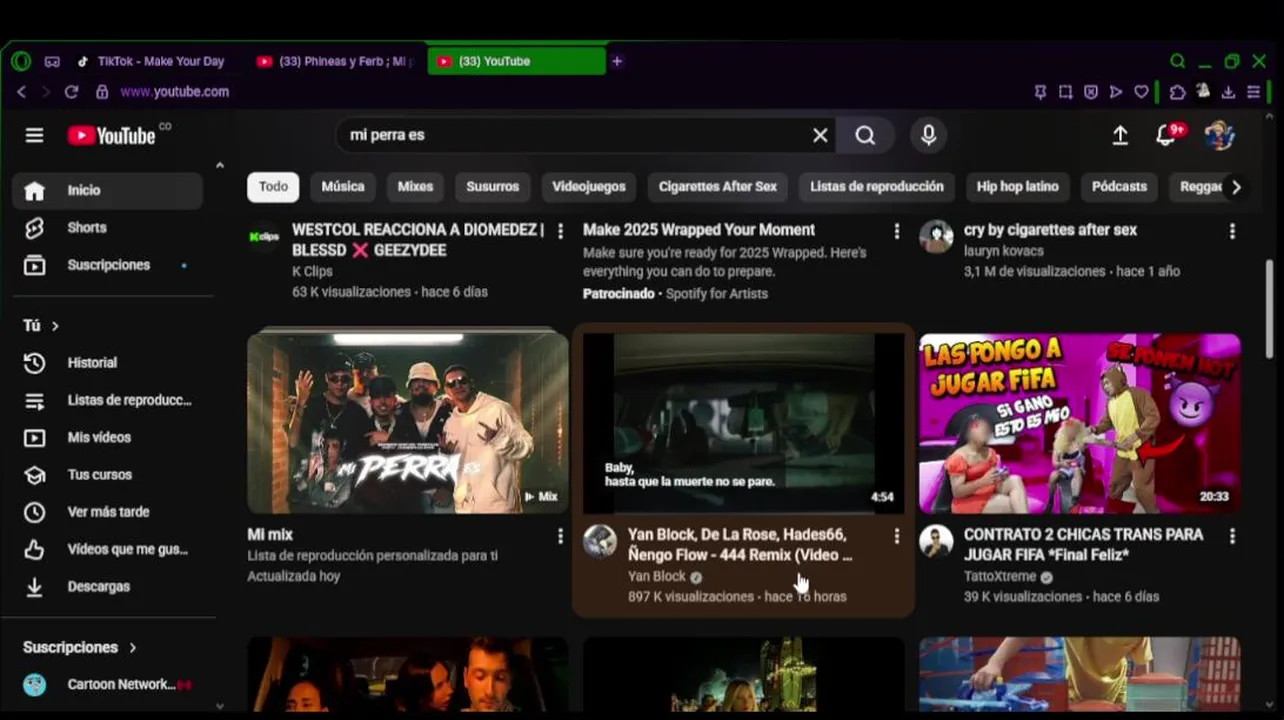Viewport: 1284px width, 720px height.
Task: Open Descargas in sidebar
Action: tap(107, 587)
